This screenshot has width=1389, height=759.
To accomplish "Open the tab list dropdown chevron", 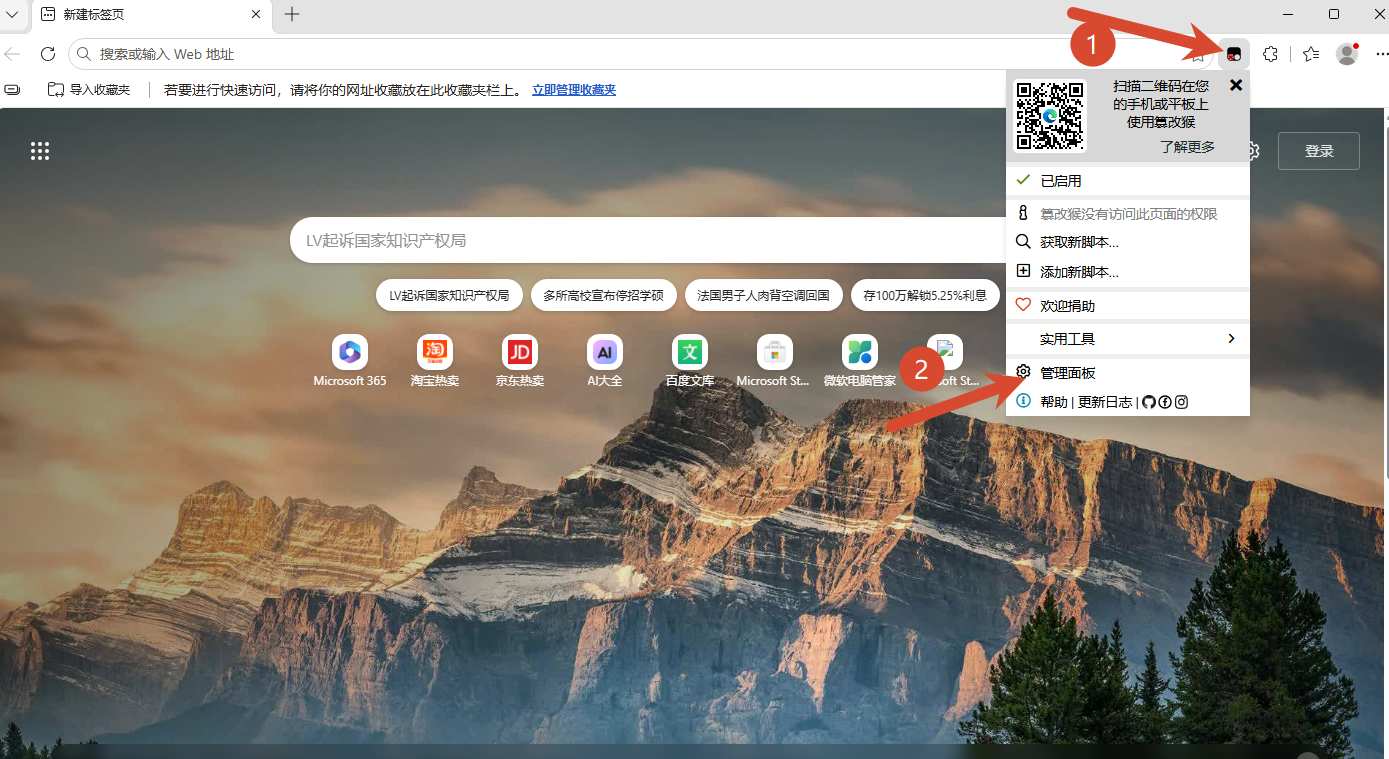I will pos(13,14).
